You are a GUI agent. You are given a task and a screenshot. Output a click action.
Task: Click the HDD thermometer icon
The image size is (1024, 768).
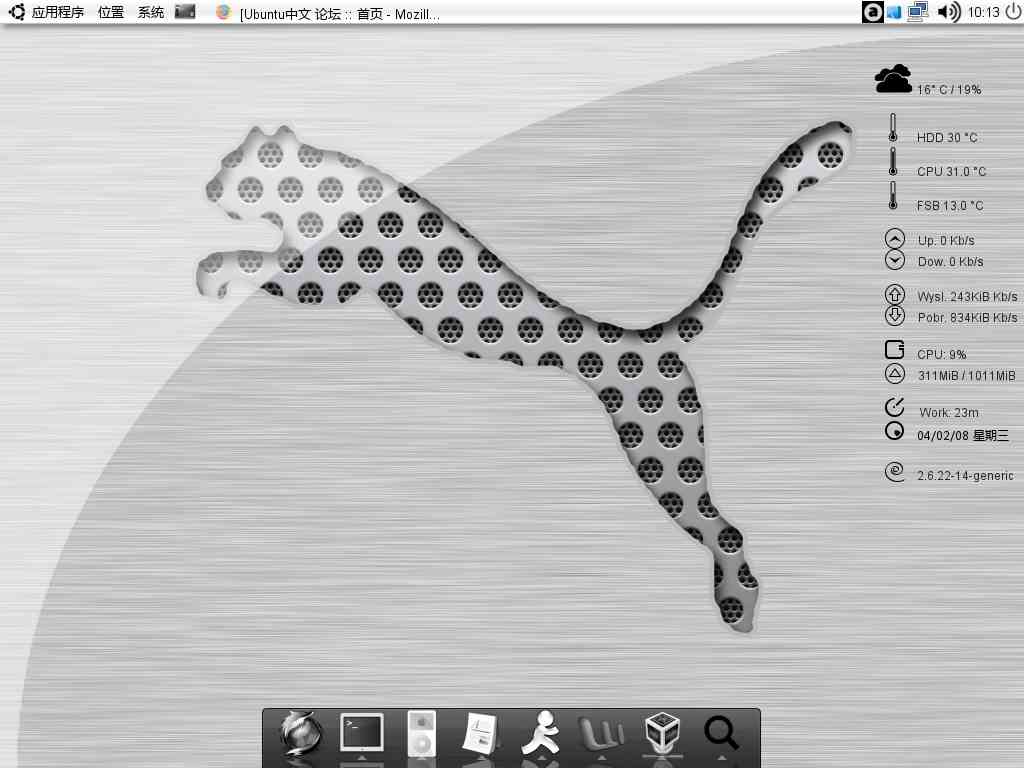893,128
